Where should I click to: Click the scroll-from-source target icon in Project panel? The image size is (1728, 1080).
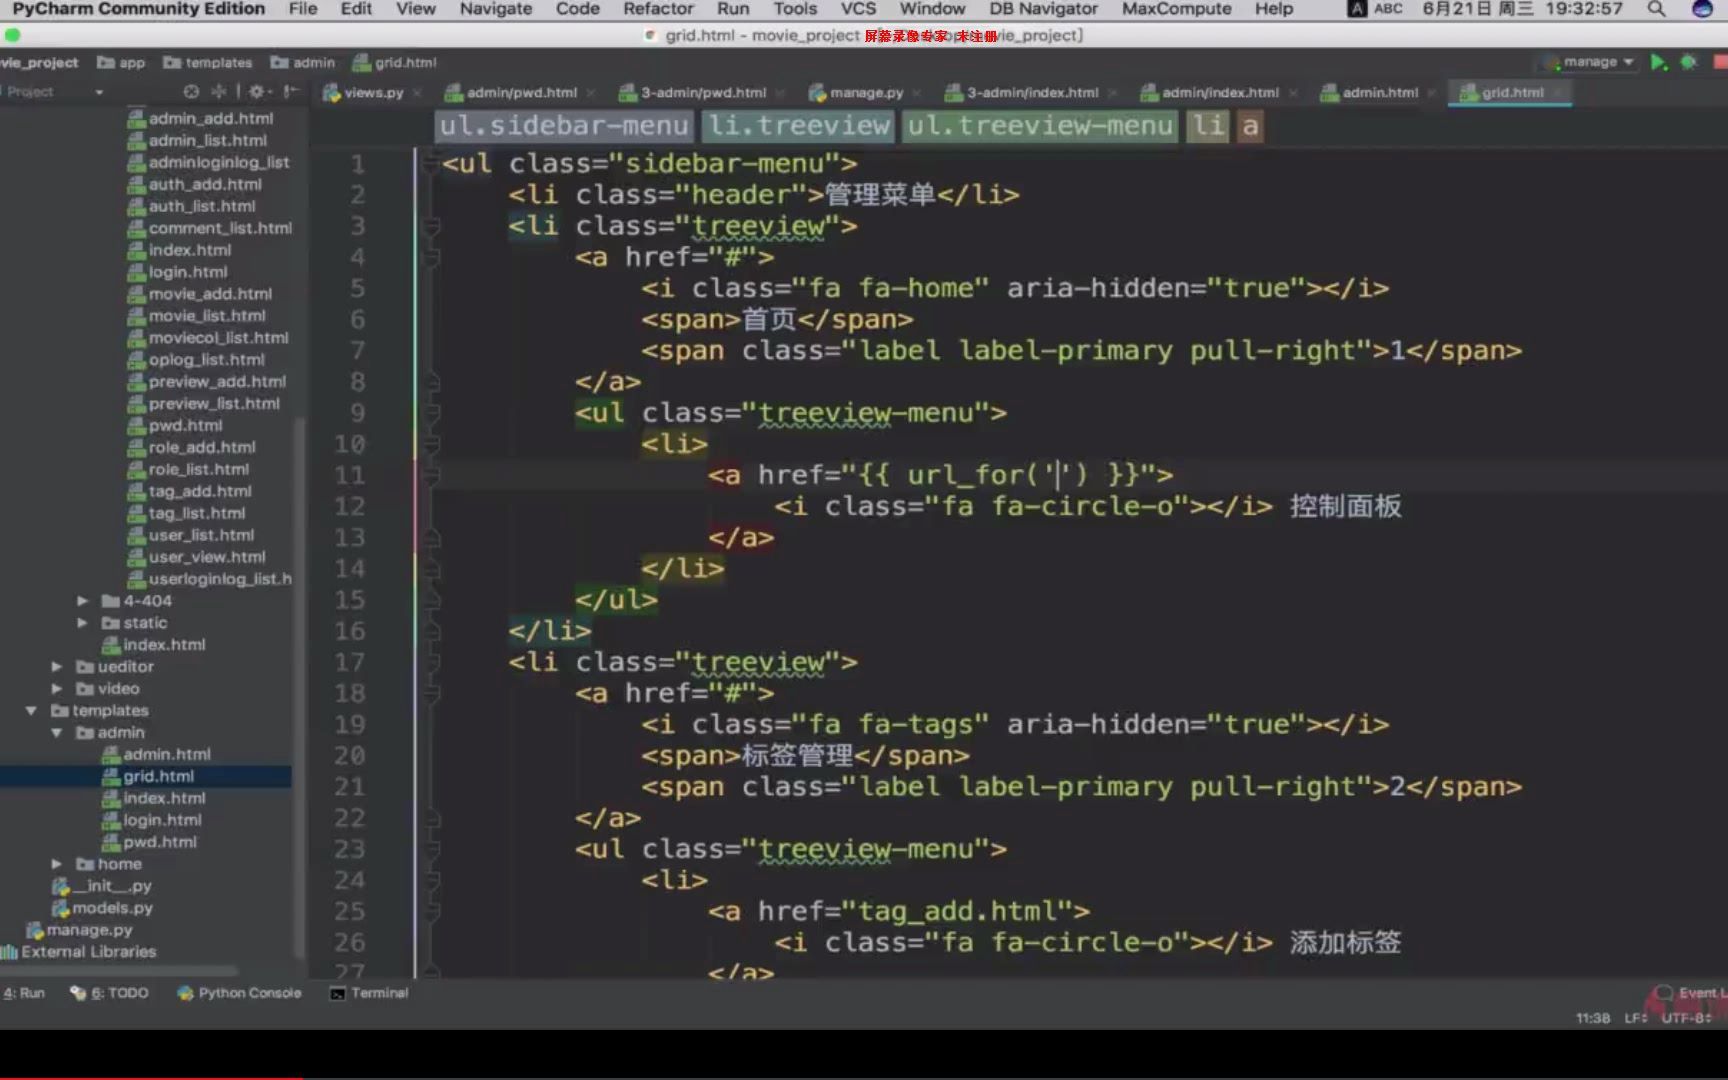tap(192, 92)
